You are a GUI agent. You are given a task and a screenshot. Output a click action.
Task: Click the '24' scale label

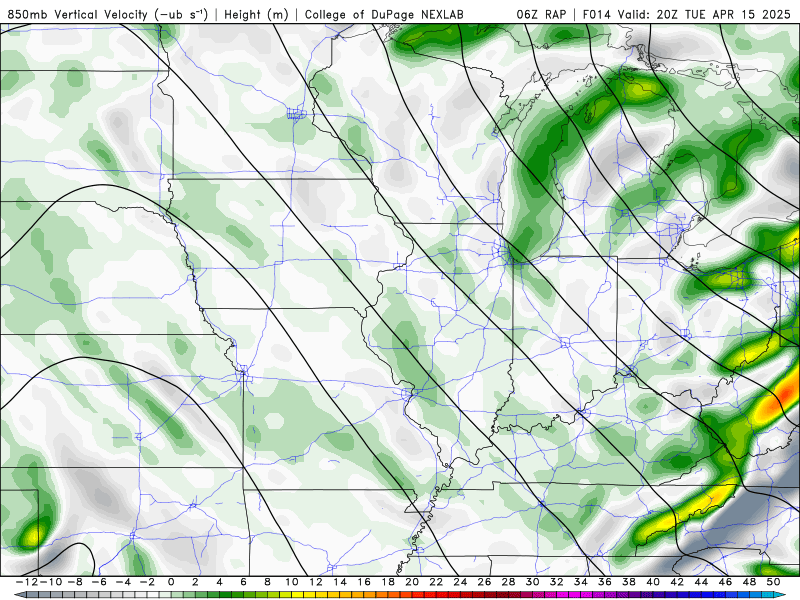pos(460,582)
